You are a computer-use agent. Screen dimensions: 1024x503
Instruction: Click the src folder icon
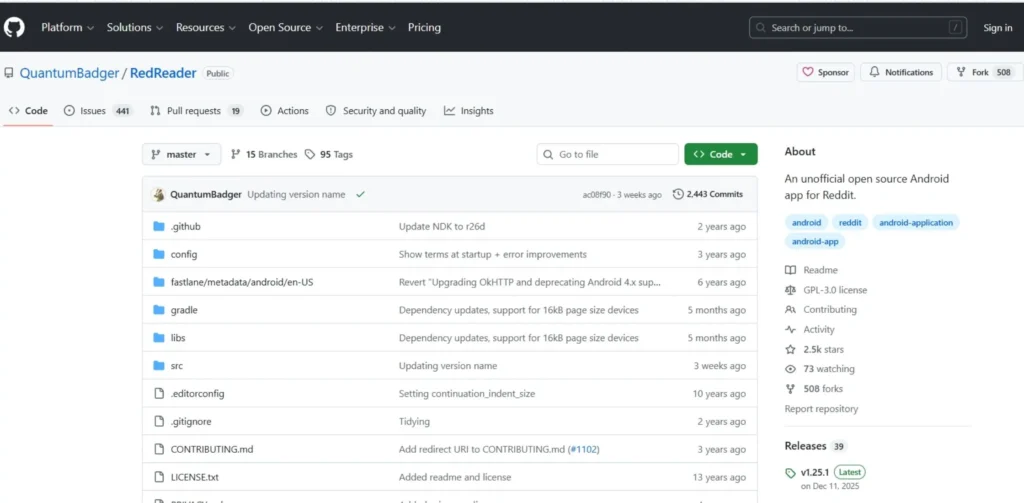click(159, 366)
